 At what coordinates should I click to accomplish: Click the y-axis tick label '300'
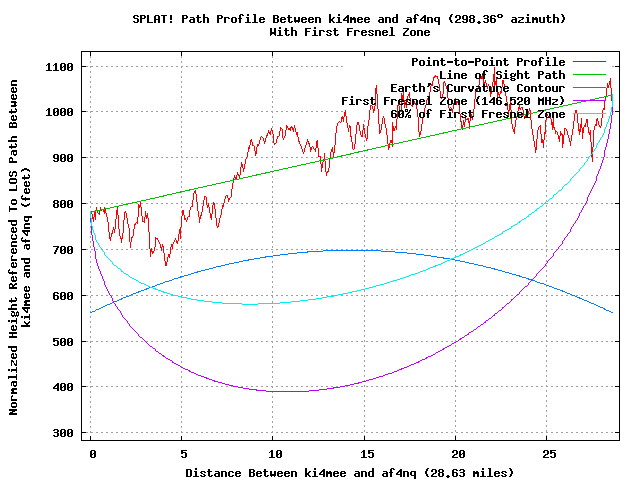click(x=63, y=433)
